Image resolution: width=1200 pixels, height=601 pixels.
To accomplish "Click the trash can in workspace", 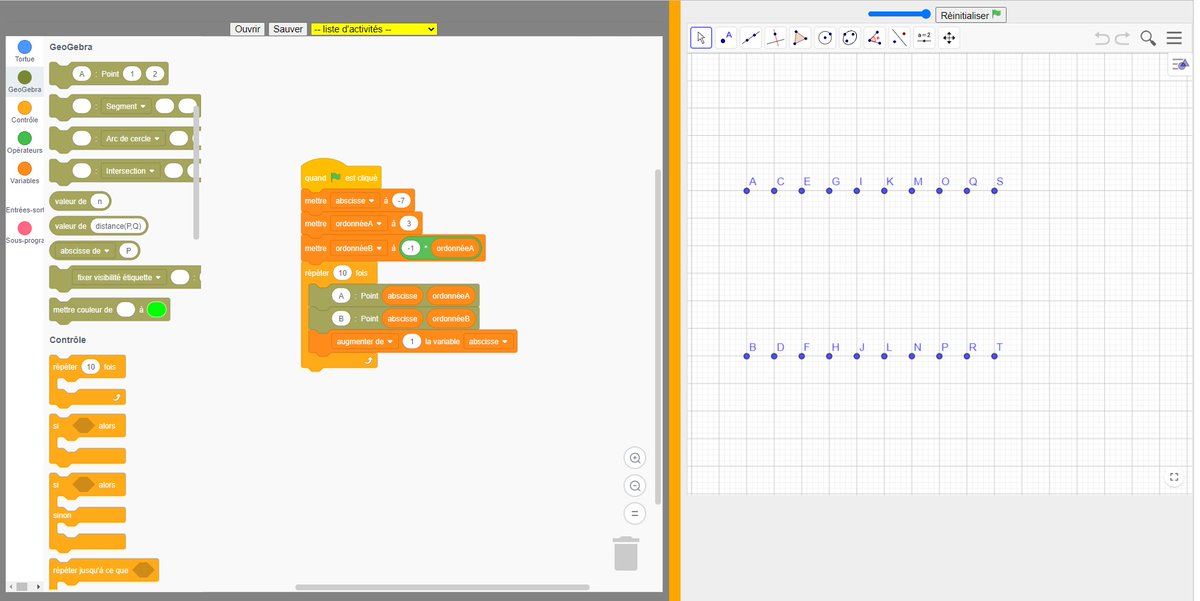I will click(626, 553).
